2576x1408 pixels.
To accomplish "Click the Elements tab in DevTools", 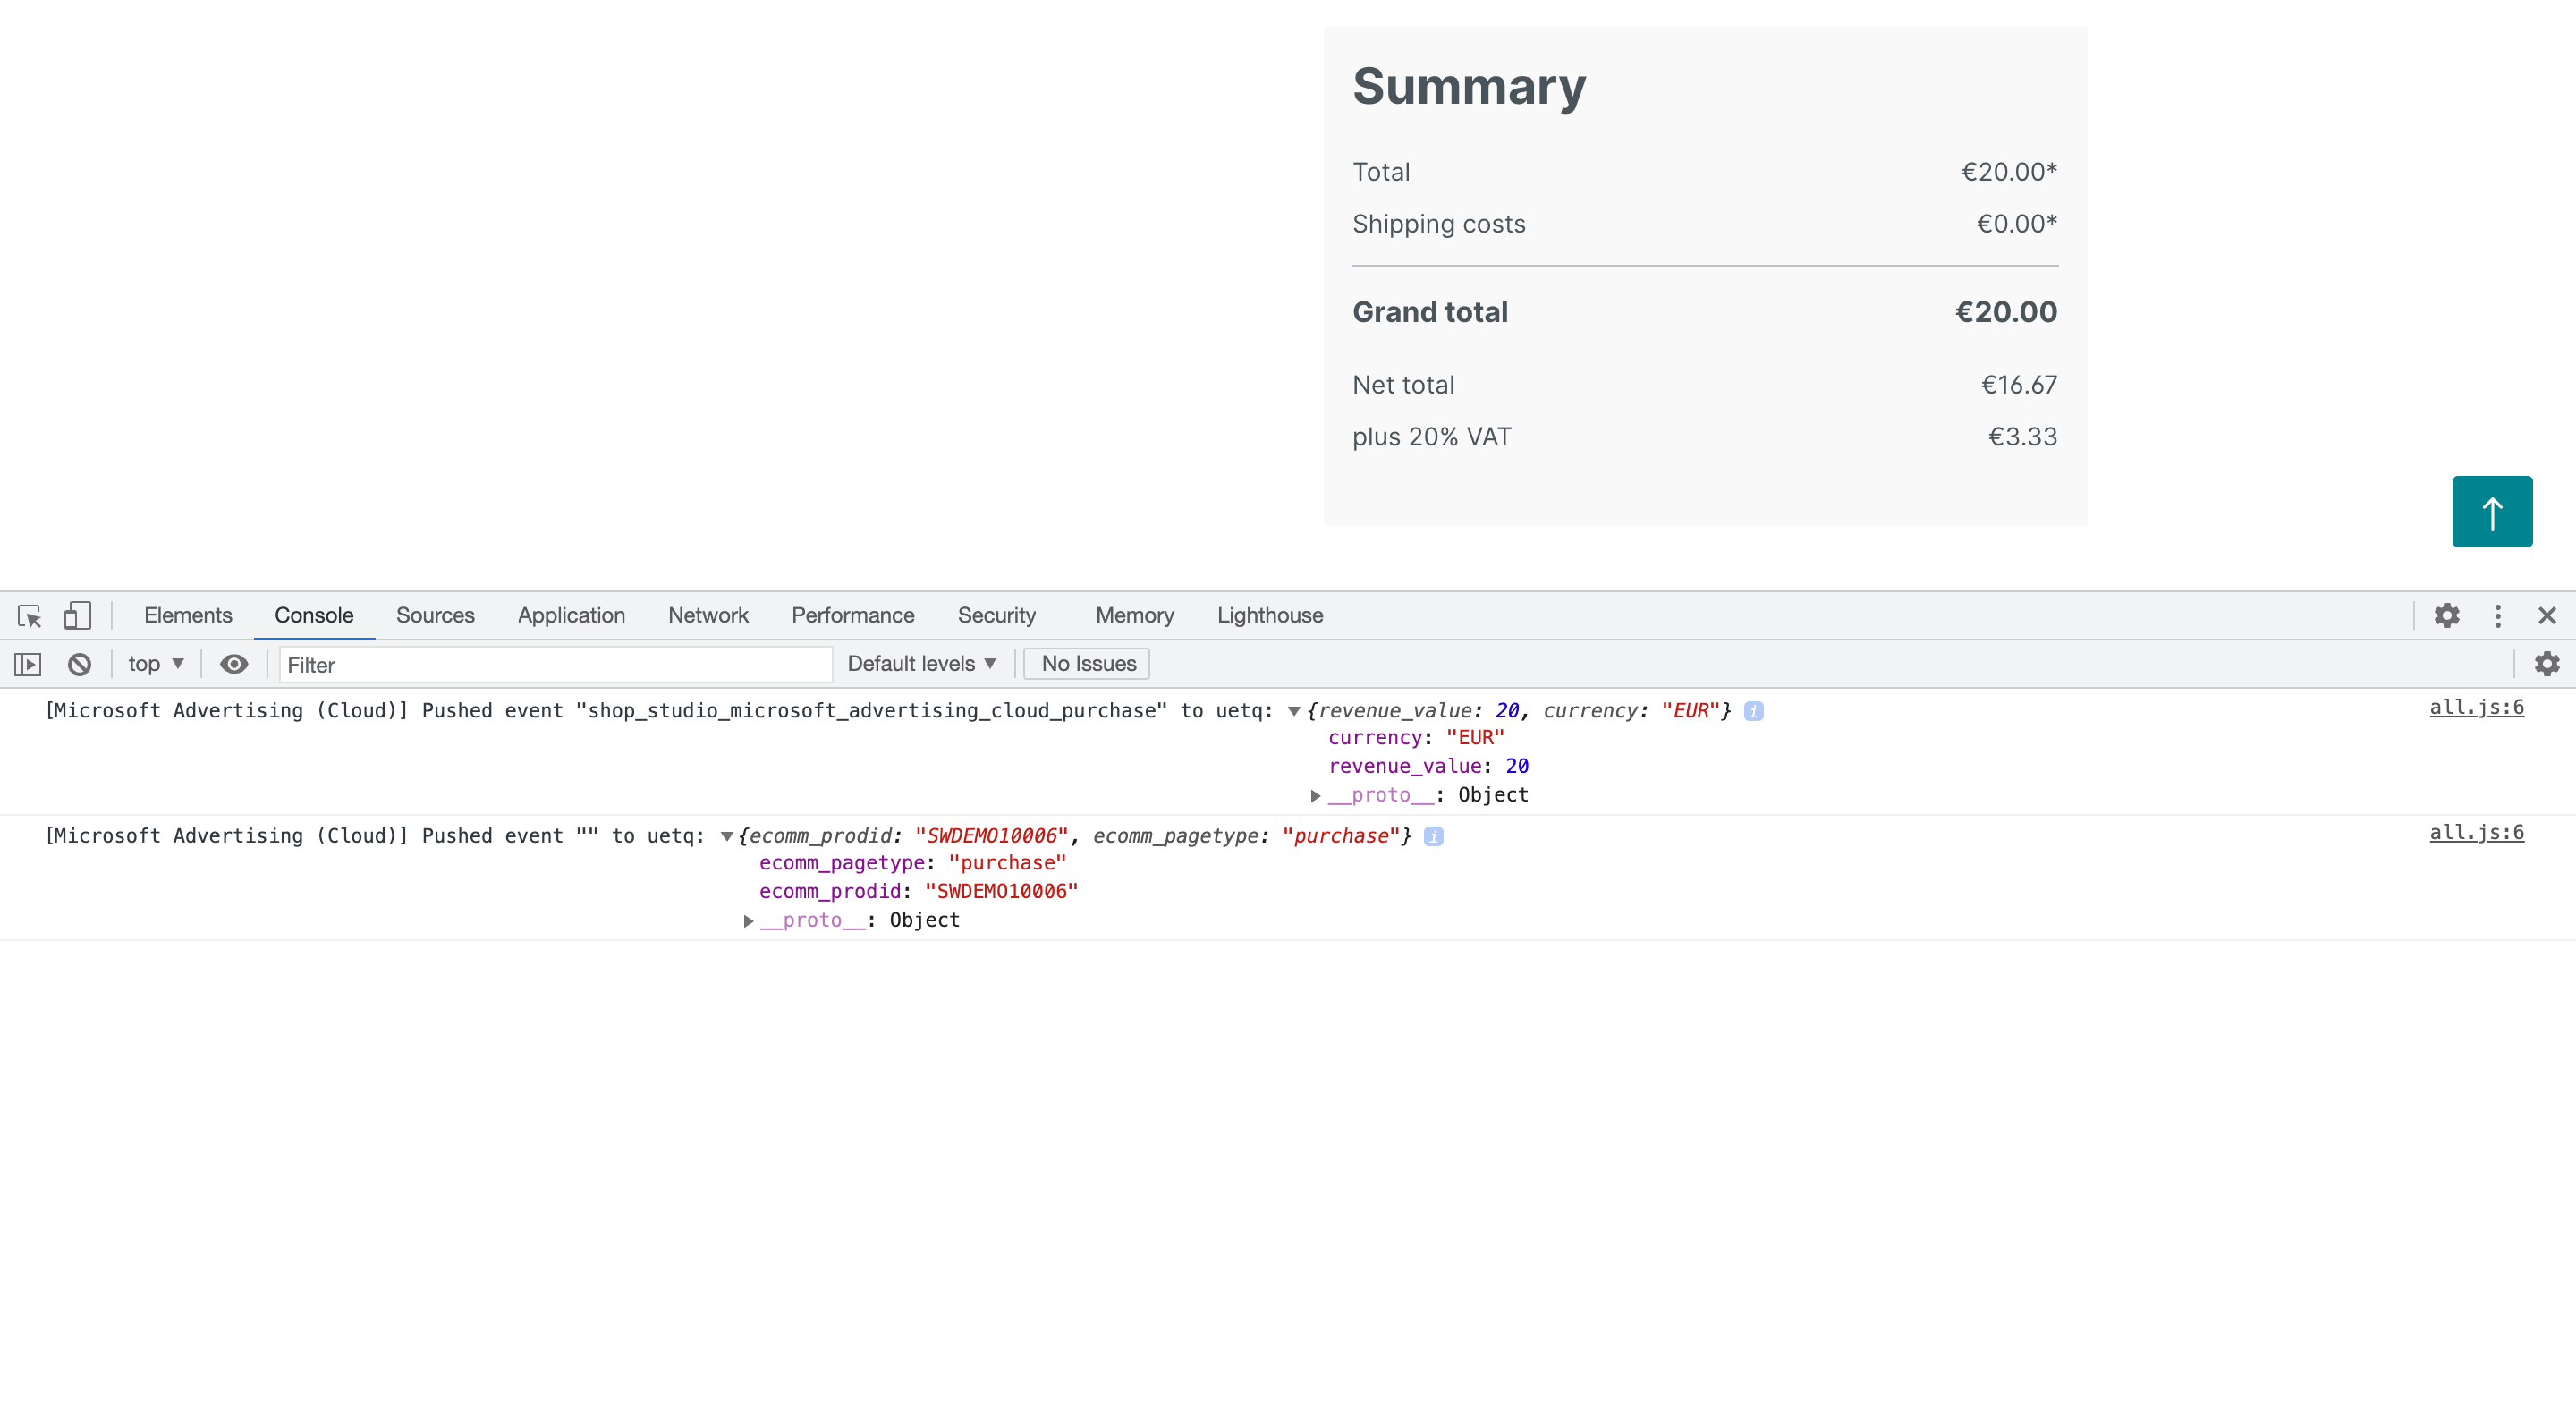I will 185,615.
